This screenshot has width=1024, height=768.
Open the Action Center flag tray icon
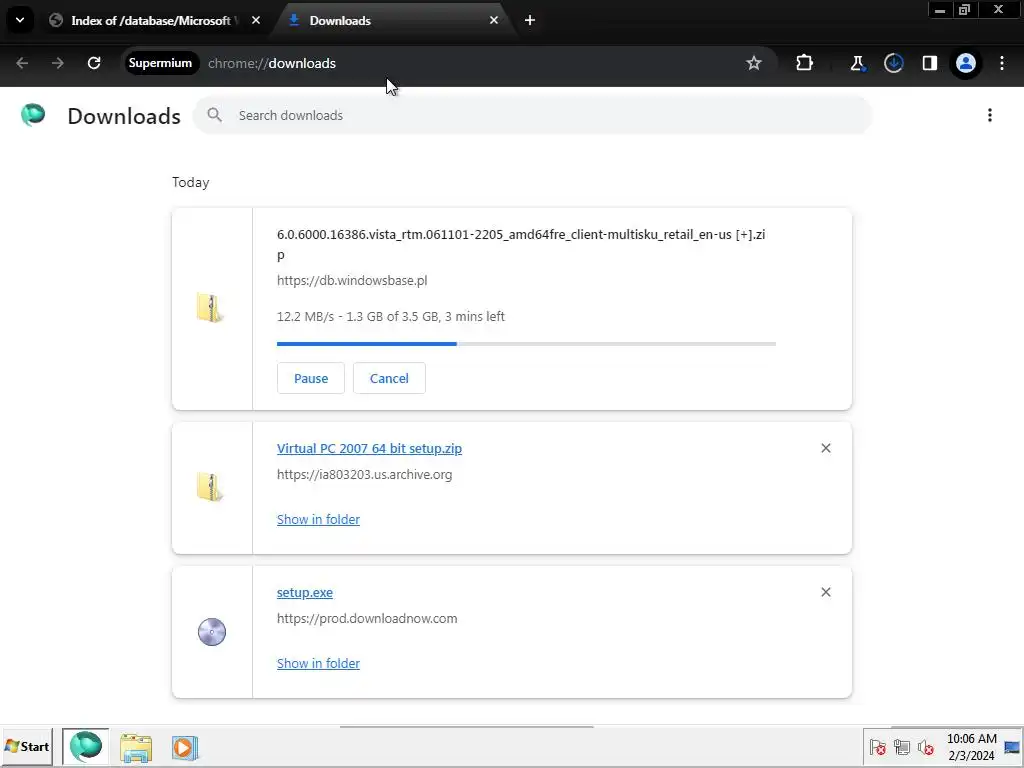tap(878, 748)
